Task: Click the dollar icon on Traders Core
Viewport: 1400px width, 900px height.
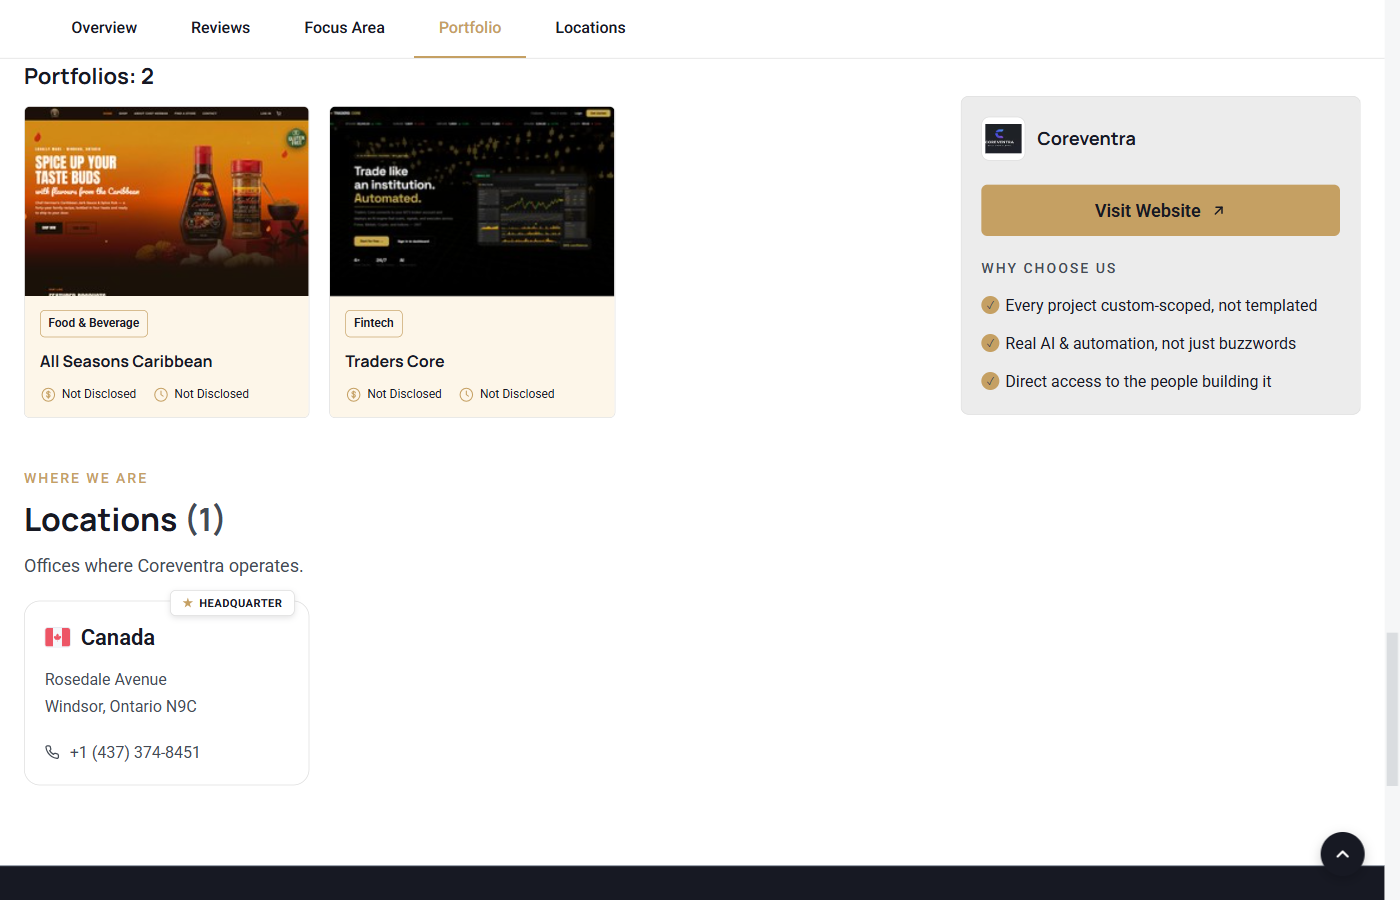Action: (354, 395)
